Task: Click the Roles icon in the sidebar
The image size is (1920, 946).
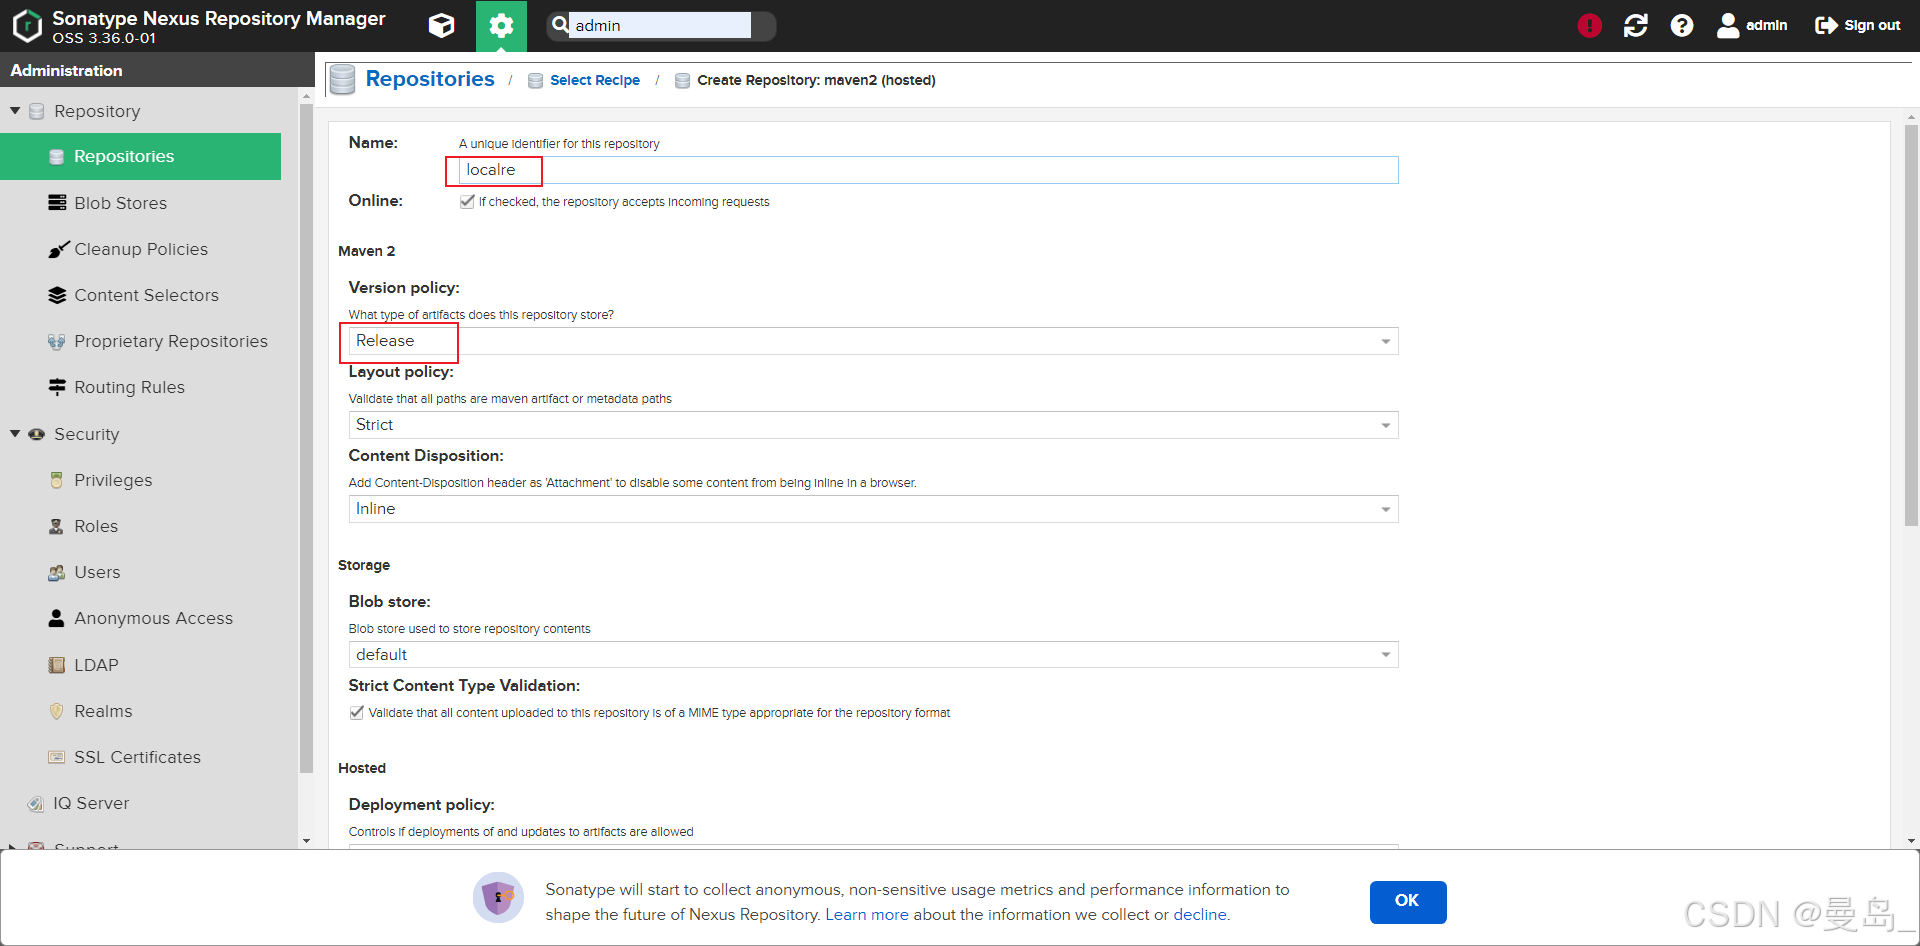Action: tap(57, 526)
